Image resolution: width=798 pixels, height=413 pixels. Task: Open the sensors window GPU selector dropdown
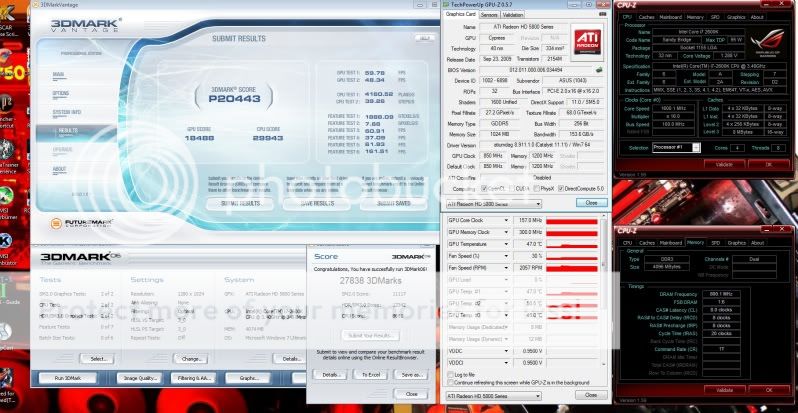pos(494,396)
